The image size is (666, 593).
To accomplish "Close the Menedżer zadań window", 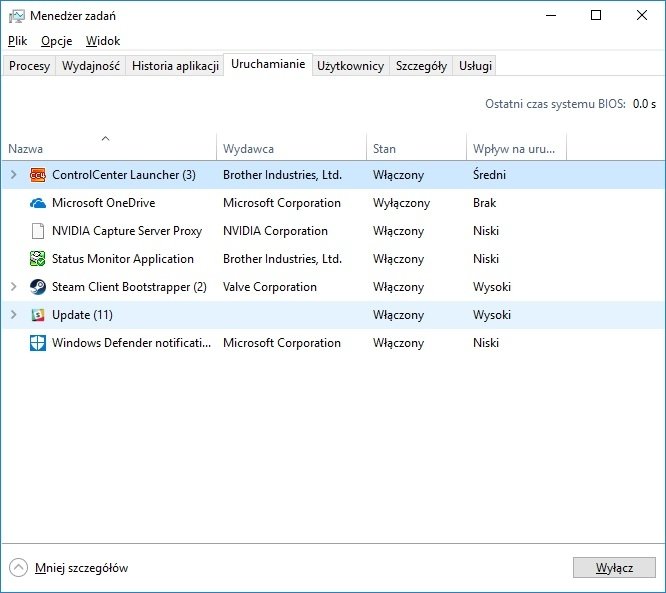I will (642, 16).
